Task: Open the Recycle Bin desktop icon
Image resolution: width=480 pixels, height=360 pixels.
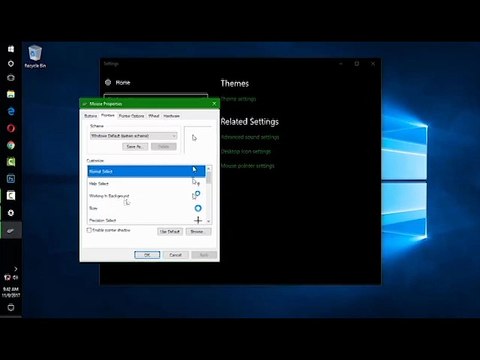Action: point(35,56)
